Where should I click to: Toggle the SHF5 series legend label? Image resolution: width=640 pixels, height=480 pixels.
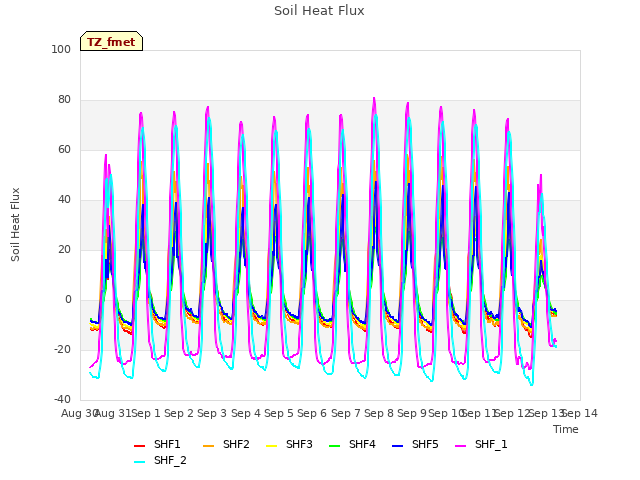(425, 444)
